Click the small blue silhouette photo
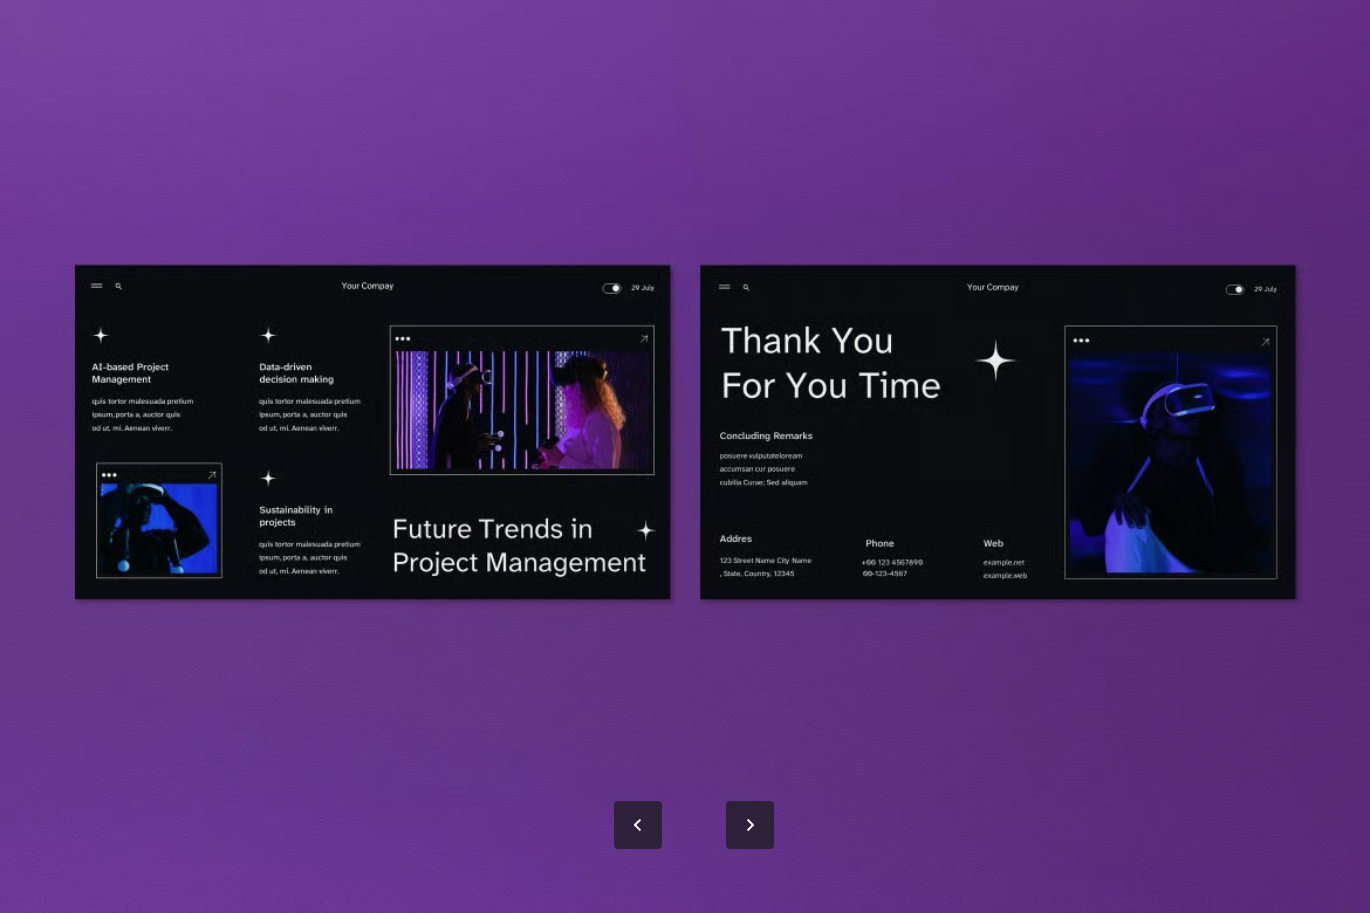The width and height of the screenshot is (1370, 913). tap(159, 529)
